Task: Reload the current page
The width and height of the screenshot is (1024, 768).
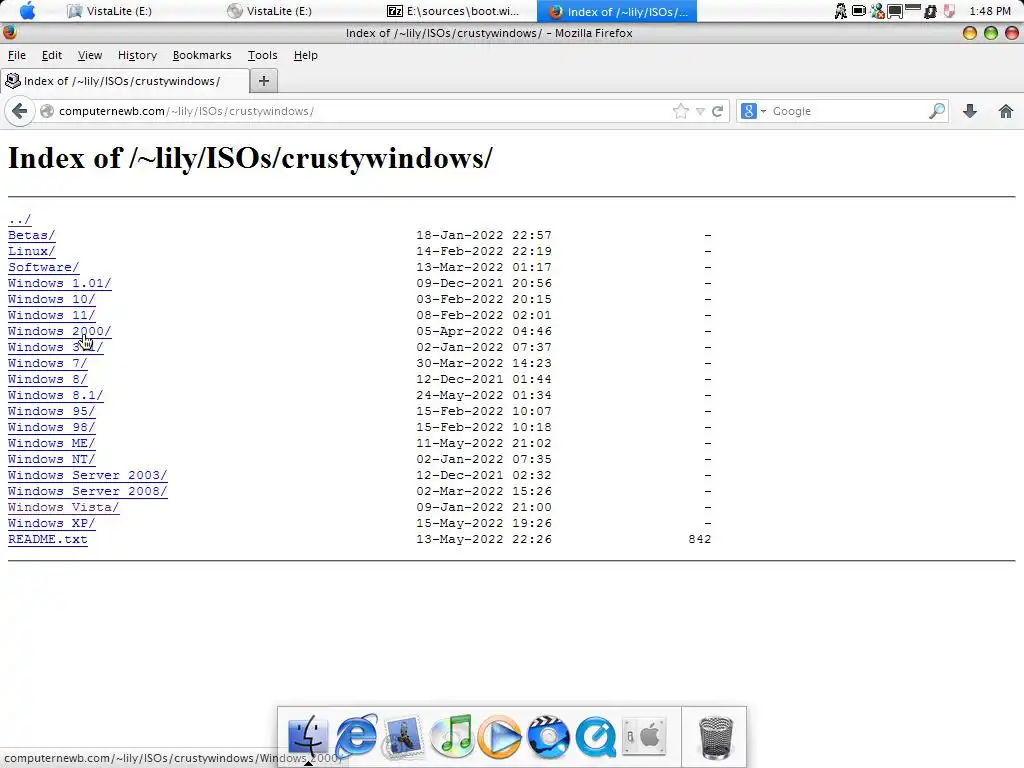Action: pos(717,111)
